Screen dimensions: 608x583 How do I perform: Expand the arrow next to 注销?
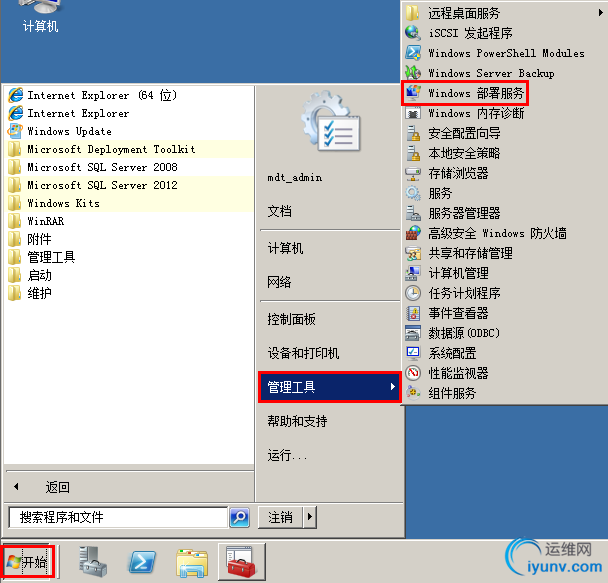(309, 517)
